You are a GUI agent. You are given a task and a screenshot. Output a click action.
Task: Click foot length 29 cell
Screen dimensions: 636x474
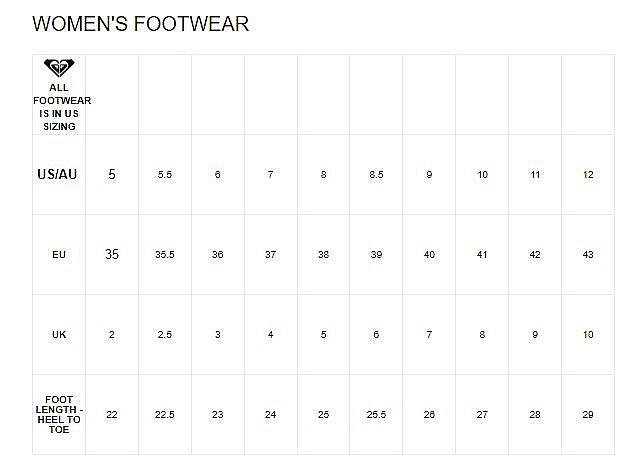(x=588, y=414)
